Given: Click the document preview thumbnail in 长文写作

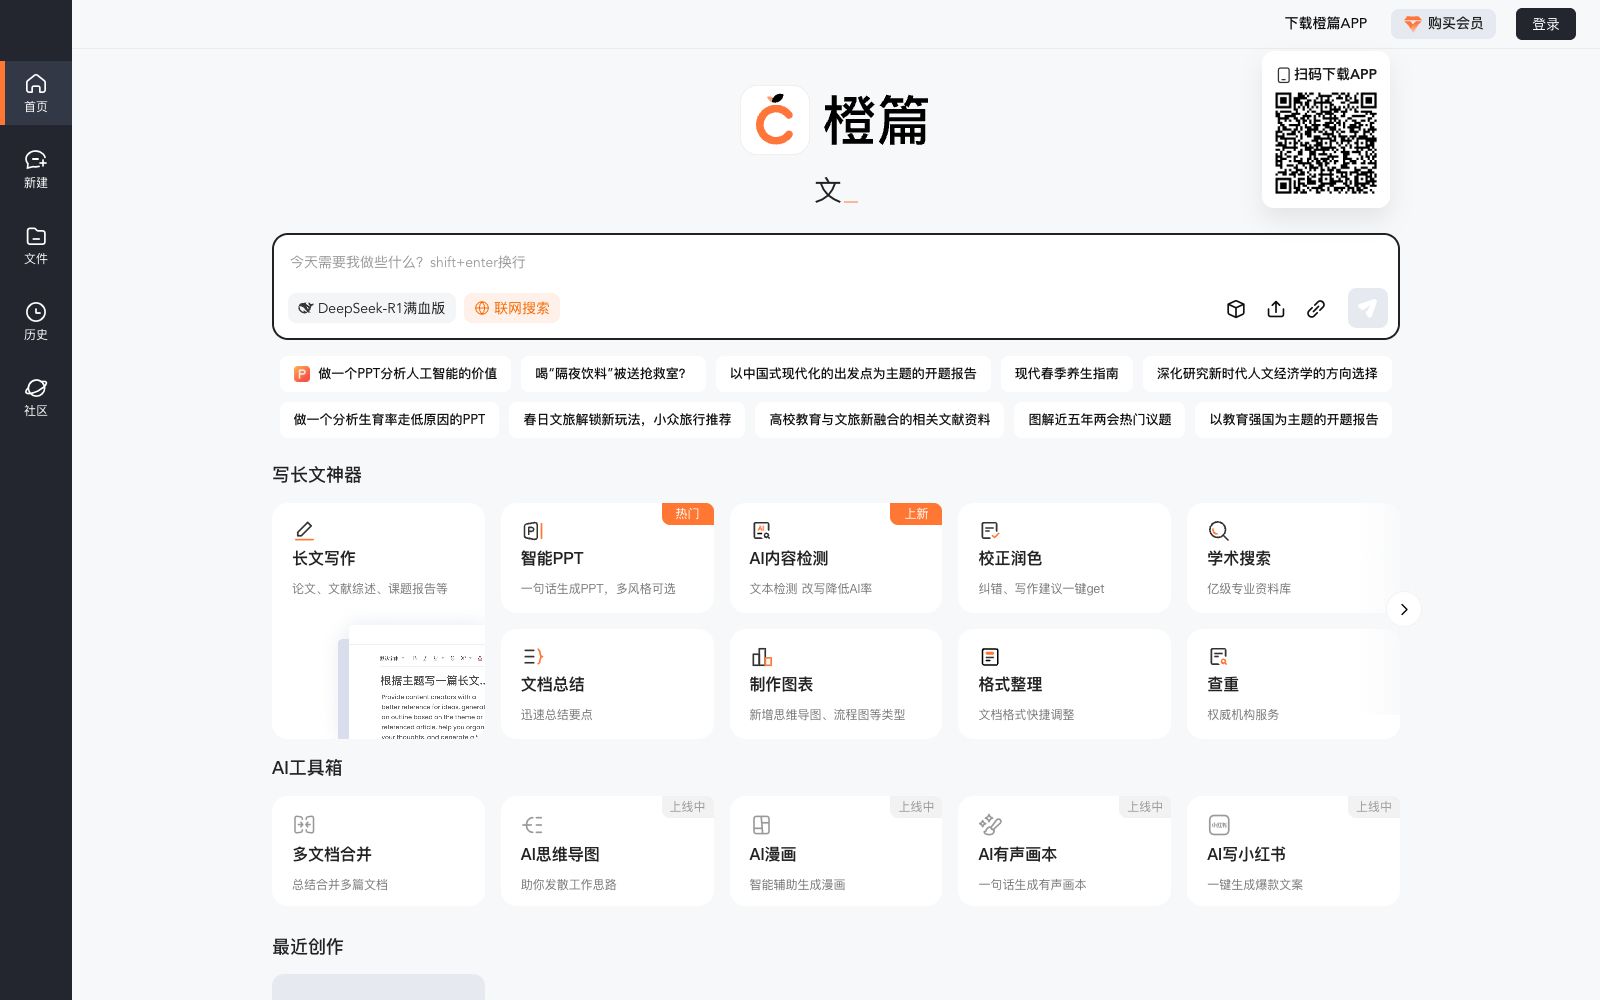Looking at the screenshot, I should pyautogui.click(x=412, y=682).
